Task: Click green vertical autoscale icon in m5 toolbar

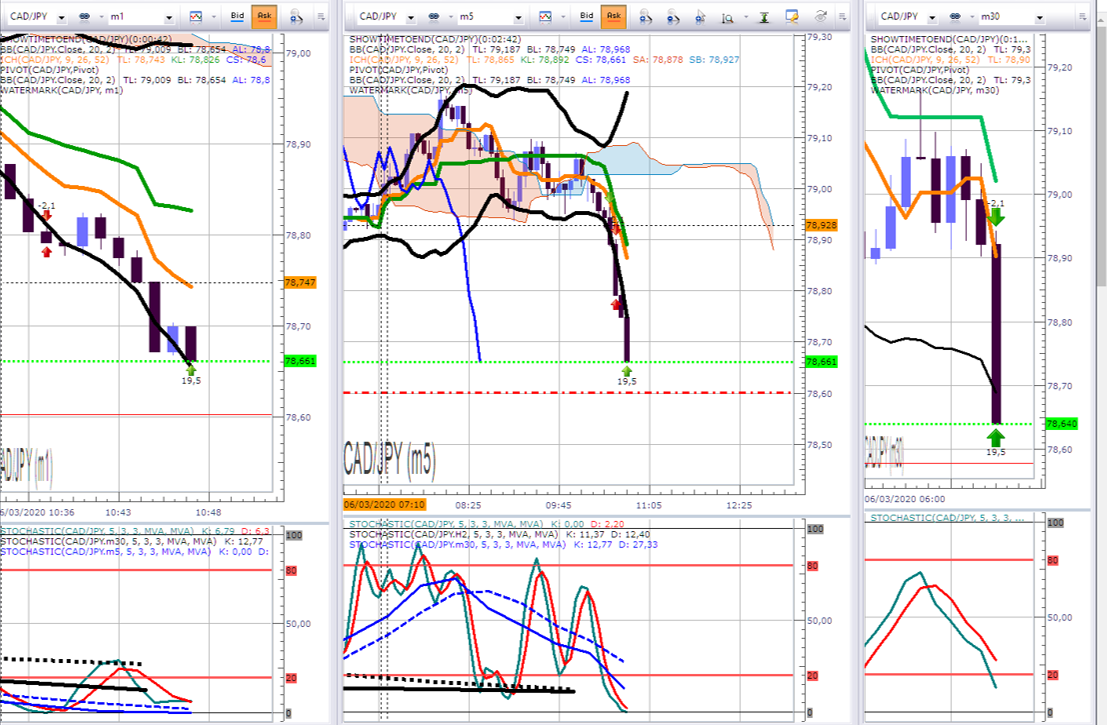Action: (x=764, y=17)
